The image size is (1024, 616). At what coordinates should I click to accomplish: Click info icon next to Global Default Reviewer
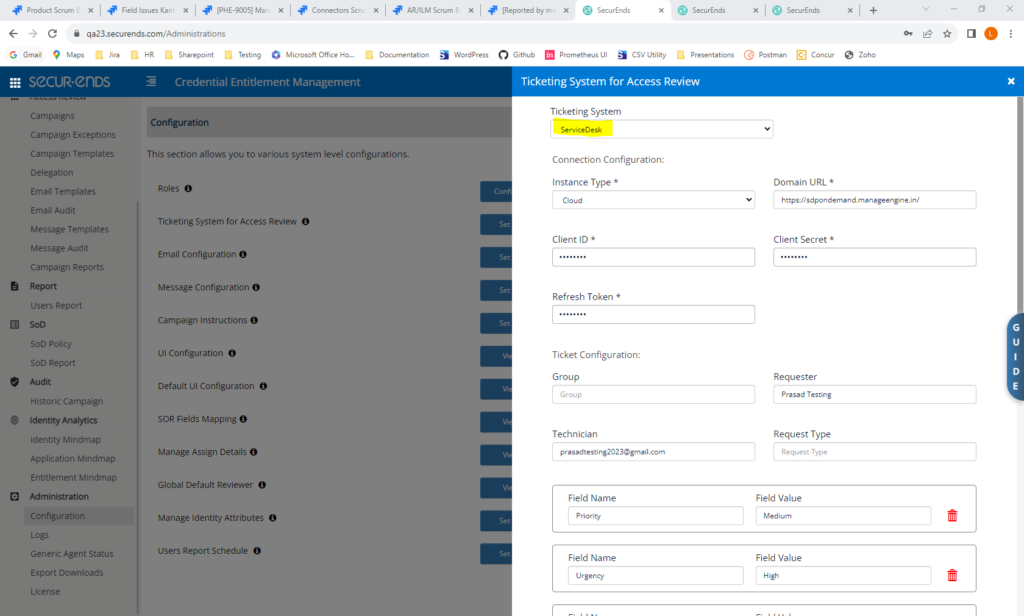pyautogui.click(x=262, y=485)
